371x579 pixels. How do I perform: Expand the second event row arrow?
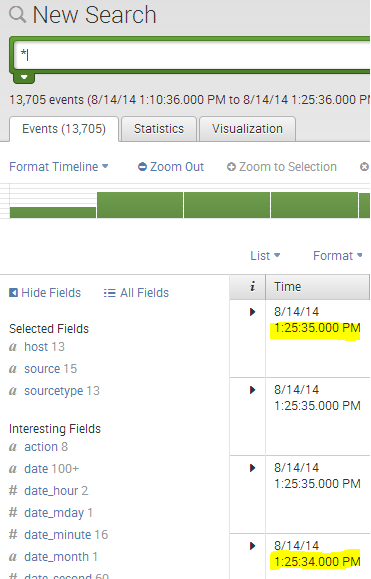coord(253,390)
